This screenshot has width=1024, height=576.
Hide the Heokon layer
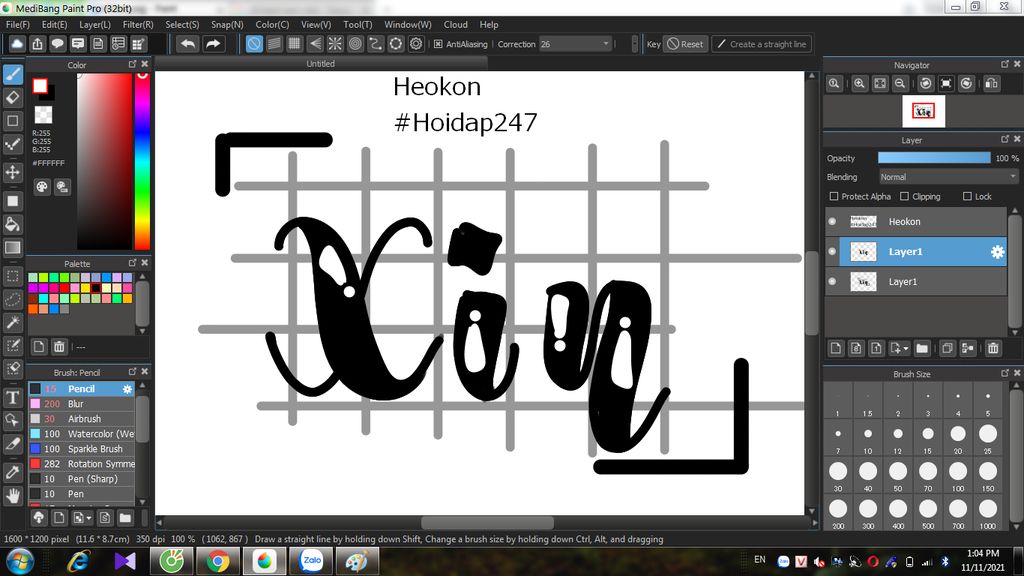(x=832, y=221)
